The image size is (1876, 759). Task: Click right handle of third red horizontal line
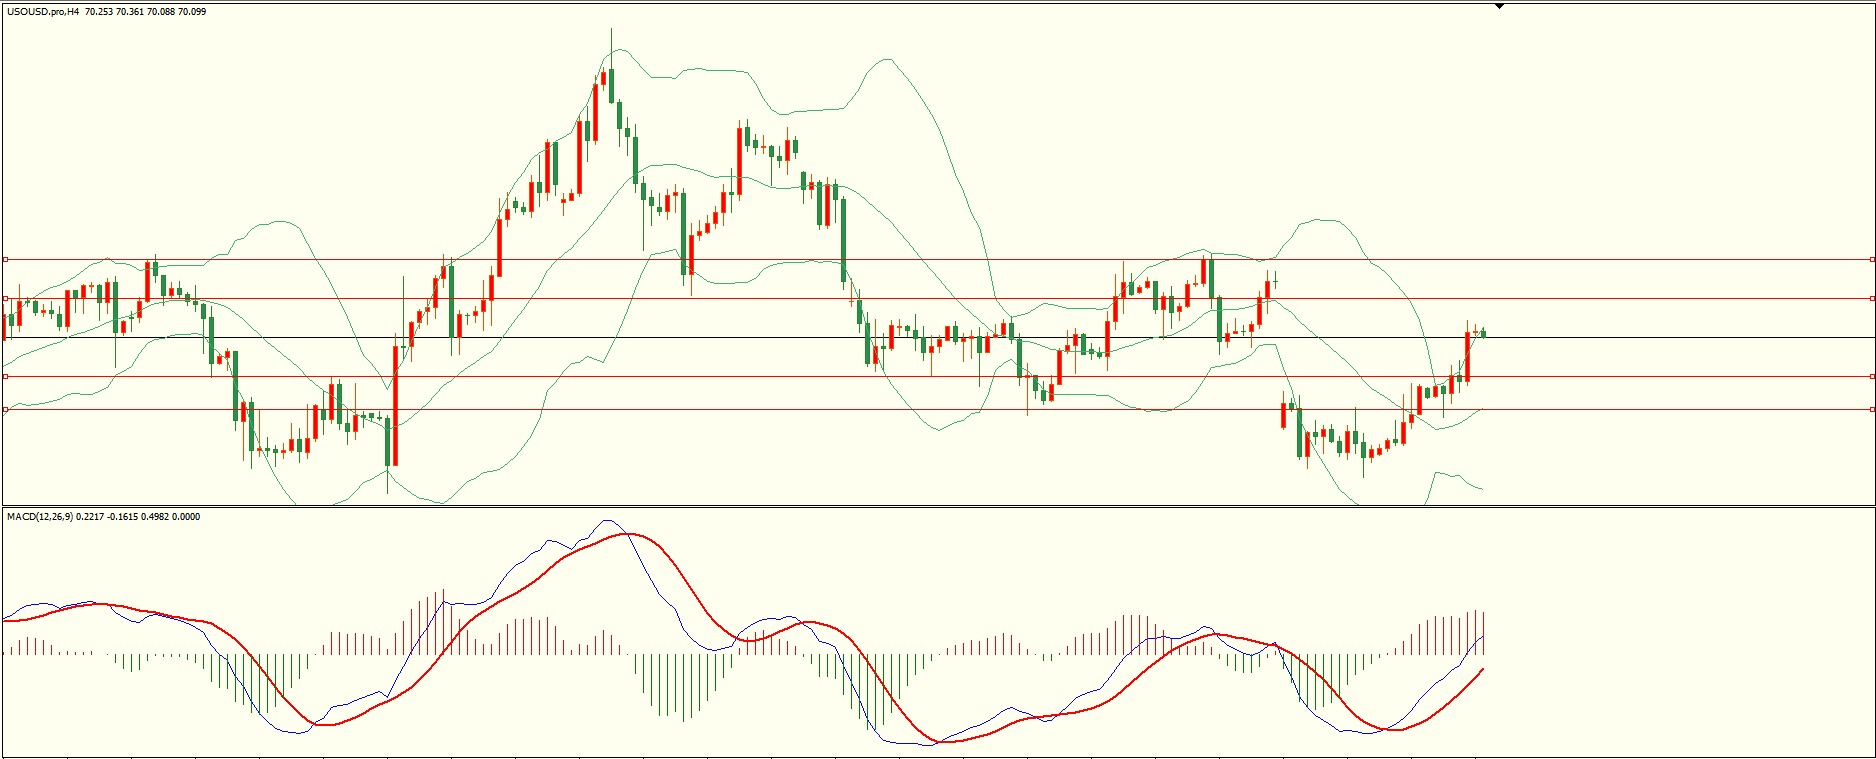pyautogui.click(x=1871, y=376)
